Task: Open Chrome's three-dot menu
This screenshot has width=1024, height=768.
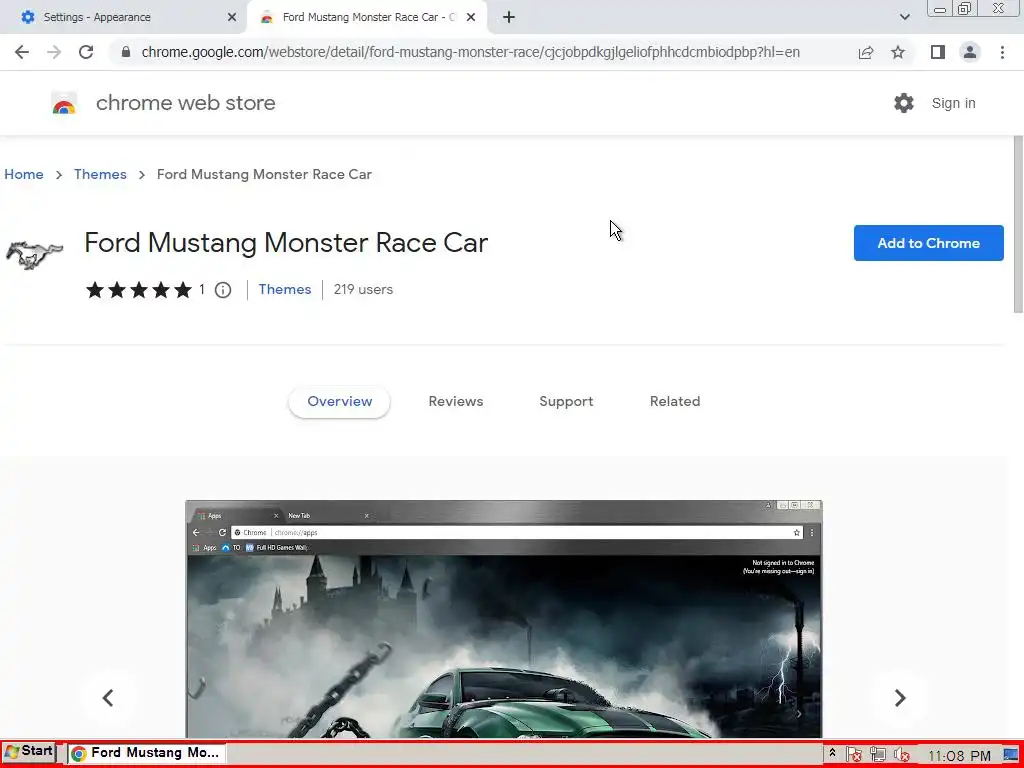Action: coord(1002,52)
